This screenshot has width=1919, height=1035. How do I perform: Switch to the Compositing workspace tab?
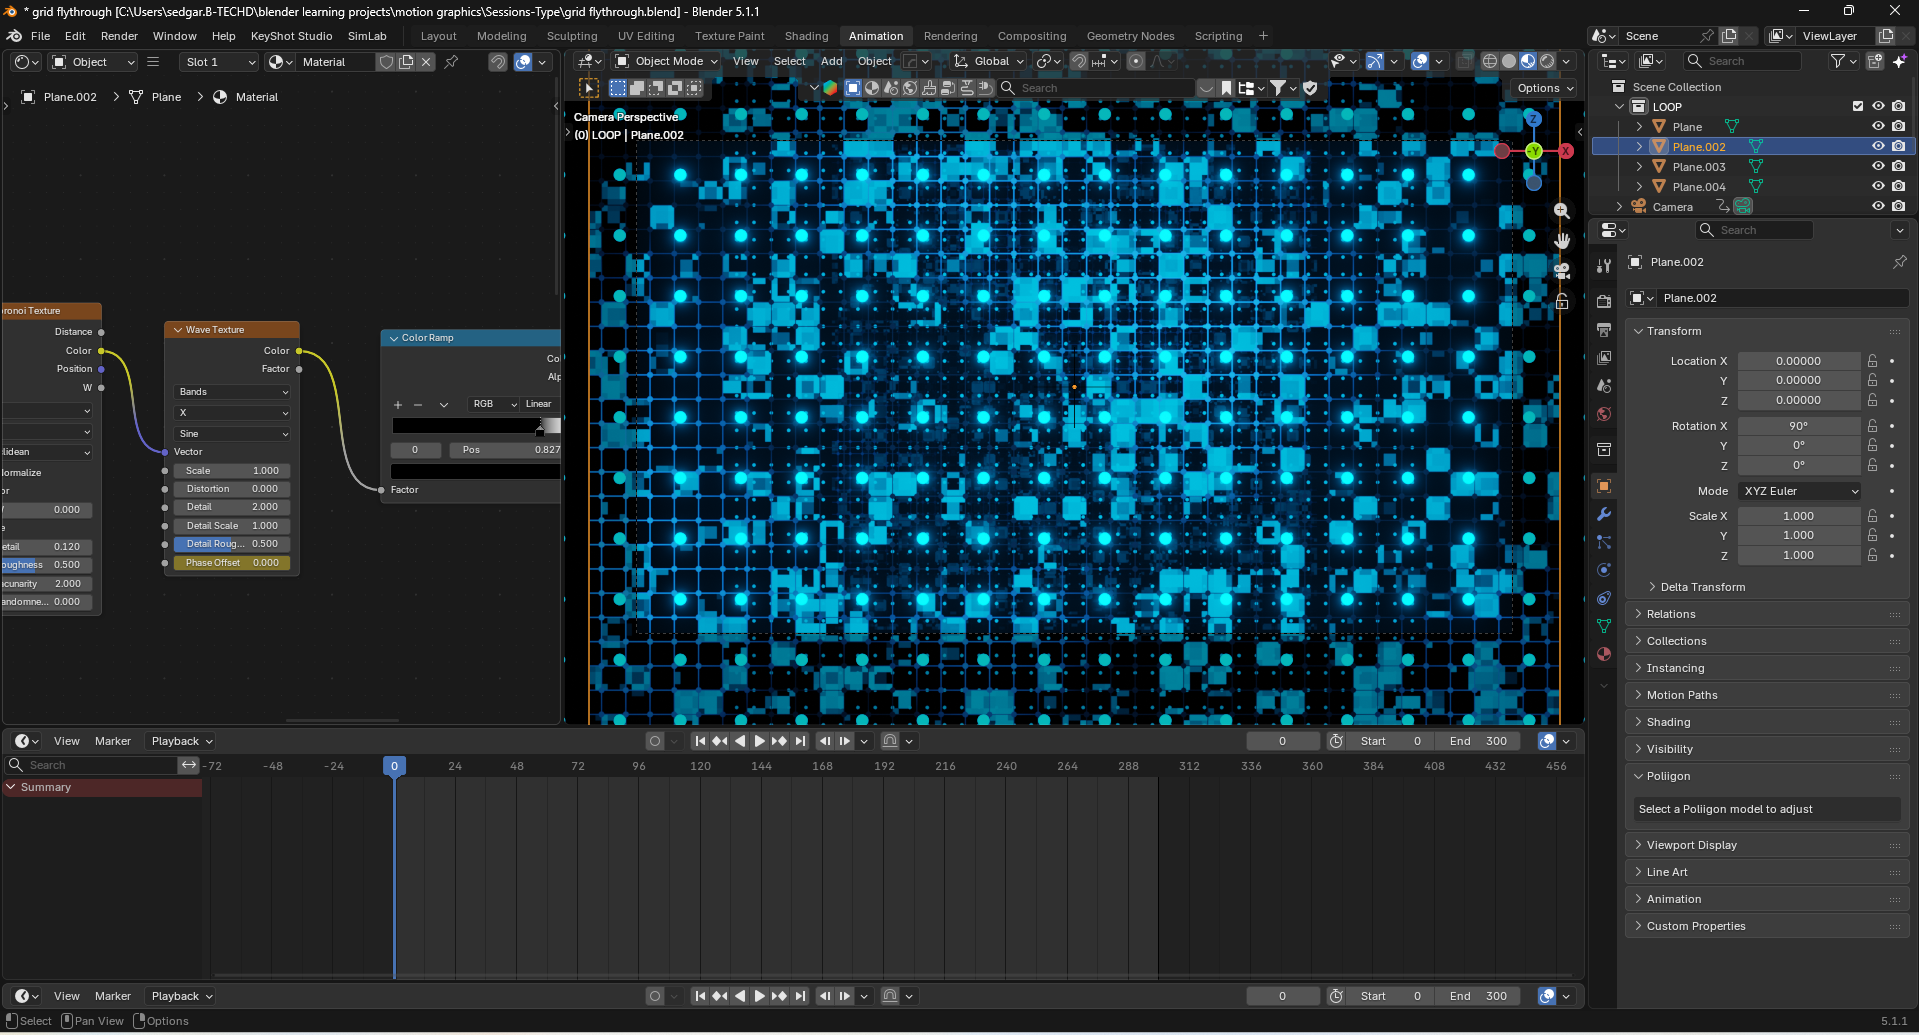click(1031, 36)
